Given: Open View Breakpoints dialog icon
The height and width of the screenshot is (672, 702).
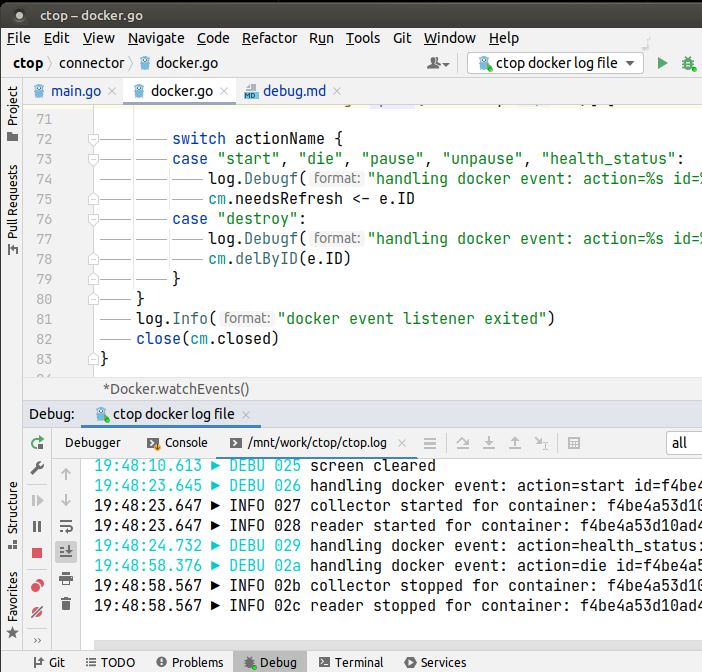Looking at the screenshot, I should click(x=37, y=585).
